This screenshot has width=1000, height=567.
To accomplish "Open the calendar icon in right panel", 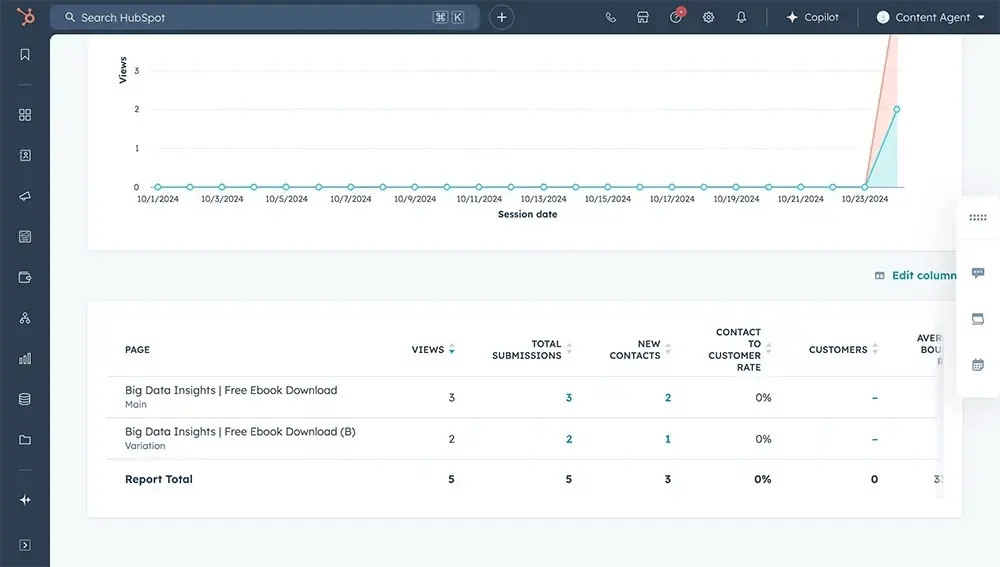I will [x=978, y=365].
